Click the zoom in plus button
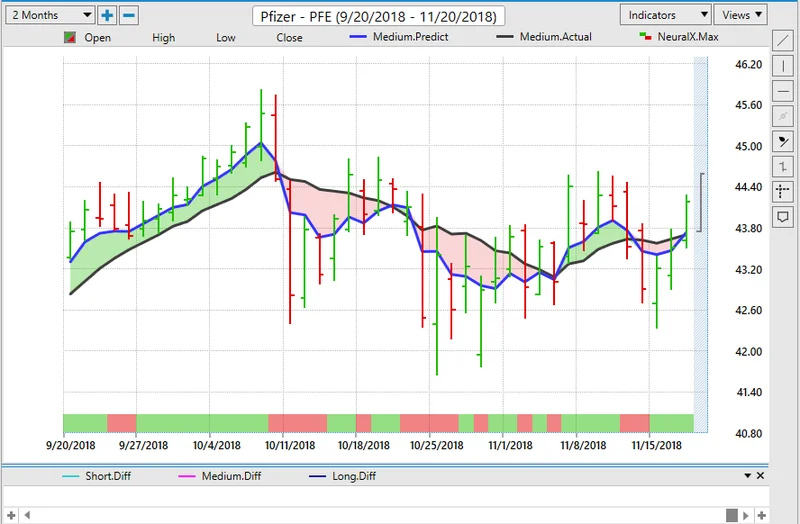Image resolution: width=800 pixels, height=524 pixels. click(107, 15)
